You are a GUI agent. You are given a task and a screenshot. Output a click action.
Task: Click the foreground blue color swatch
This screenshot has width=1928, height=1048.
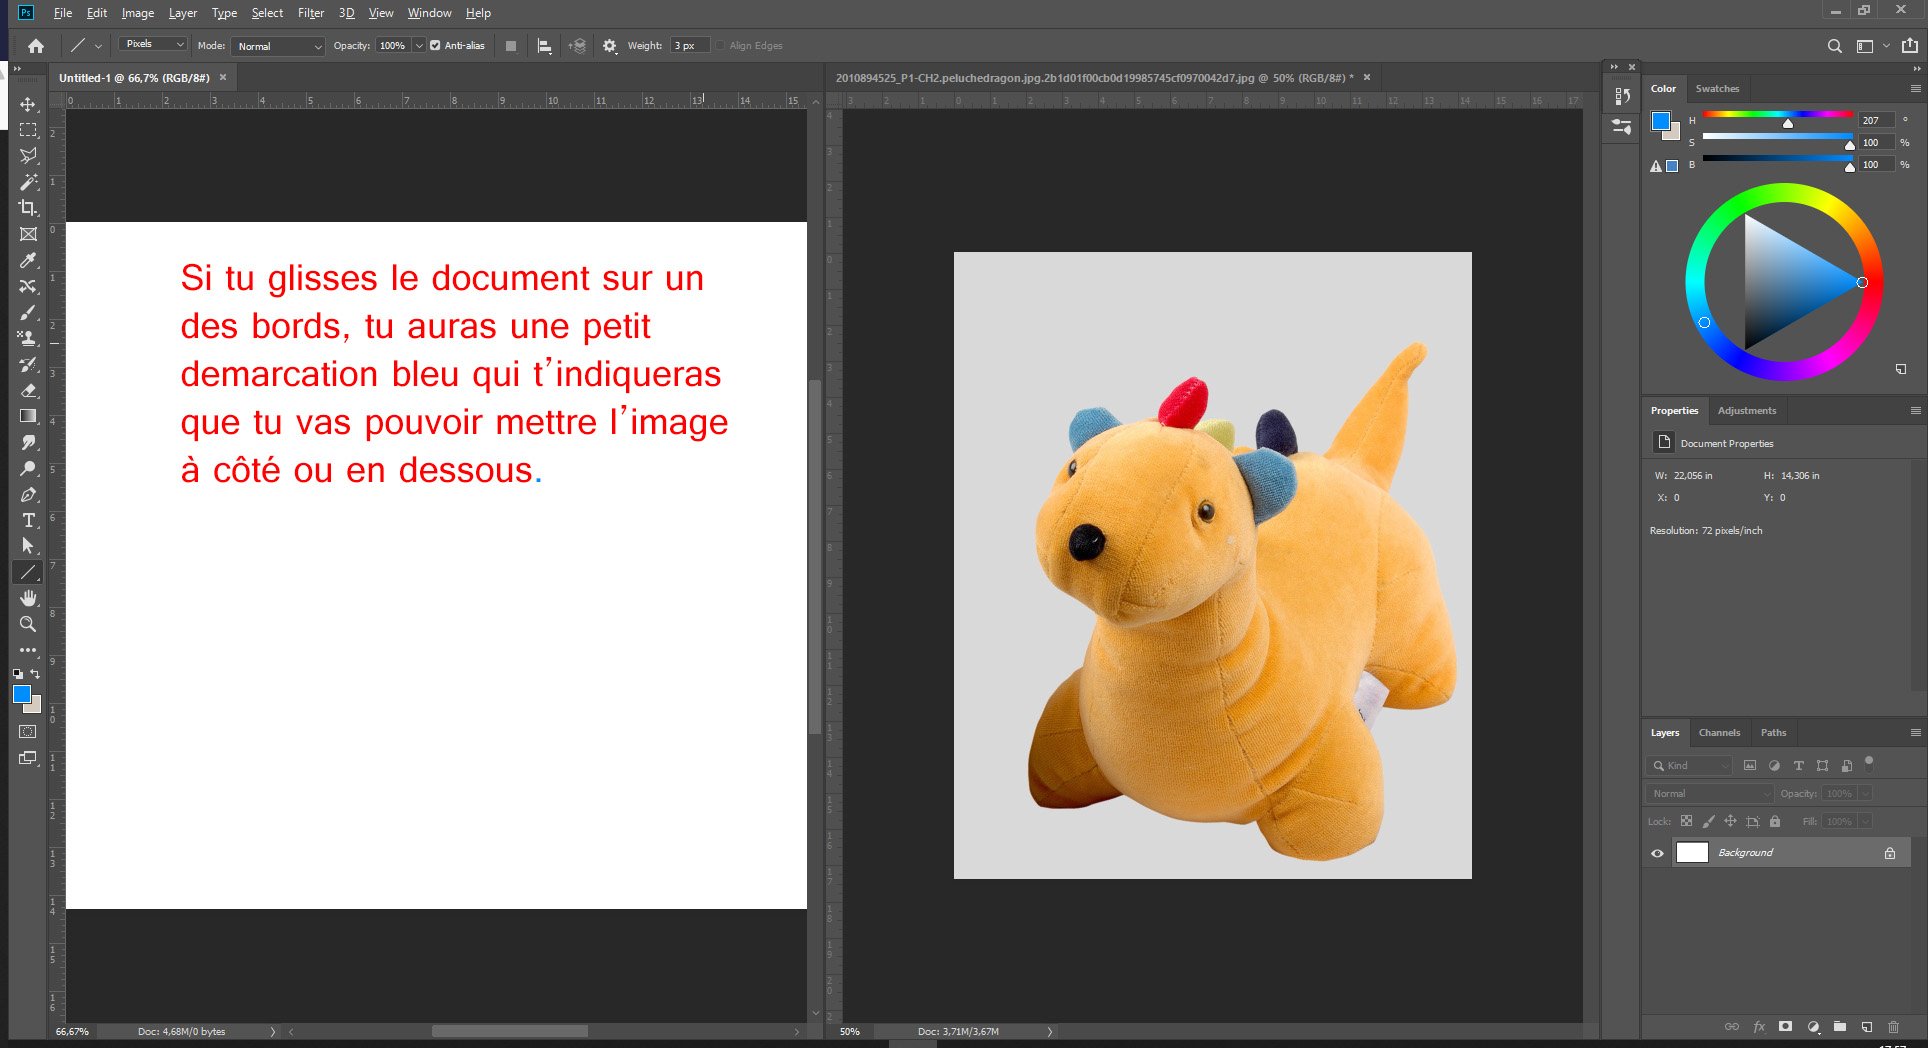point(21,694)
